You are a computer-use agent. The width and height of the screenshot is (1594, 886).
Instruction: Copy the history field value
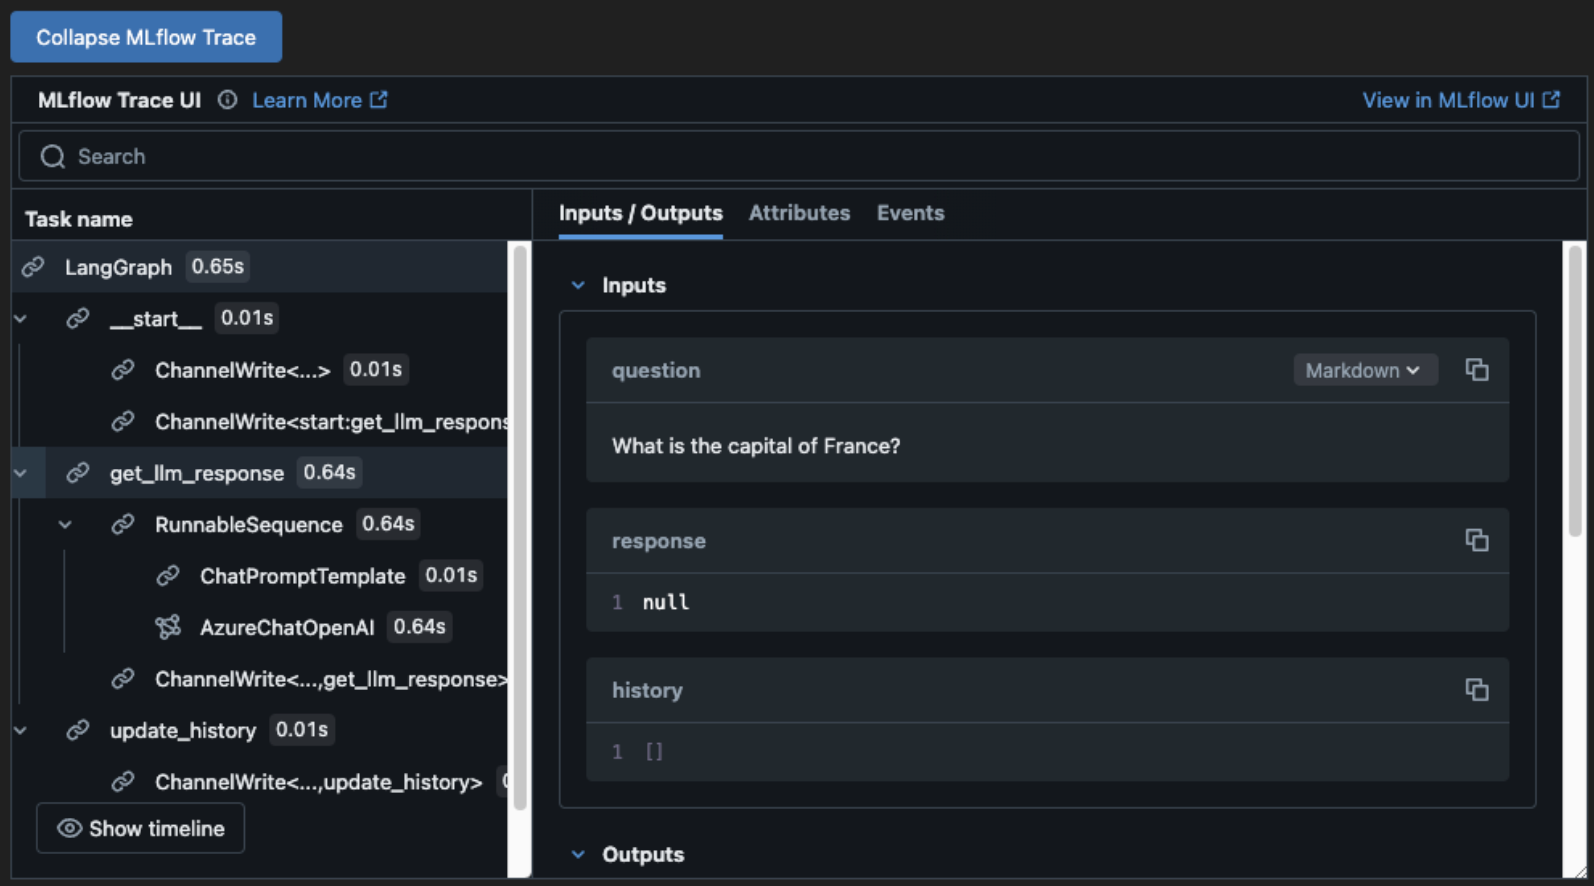tap(1476, 690)
